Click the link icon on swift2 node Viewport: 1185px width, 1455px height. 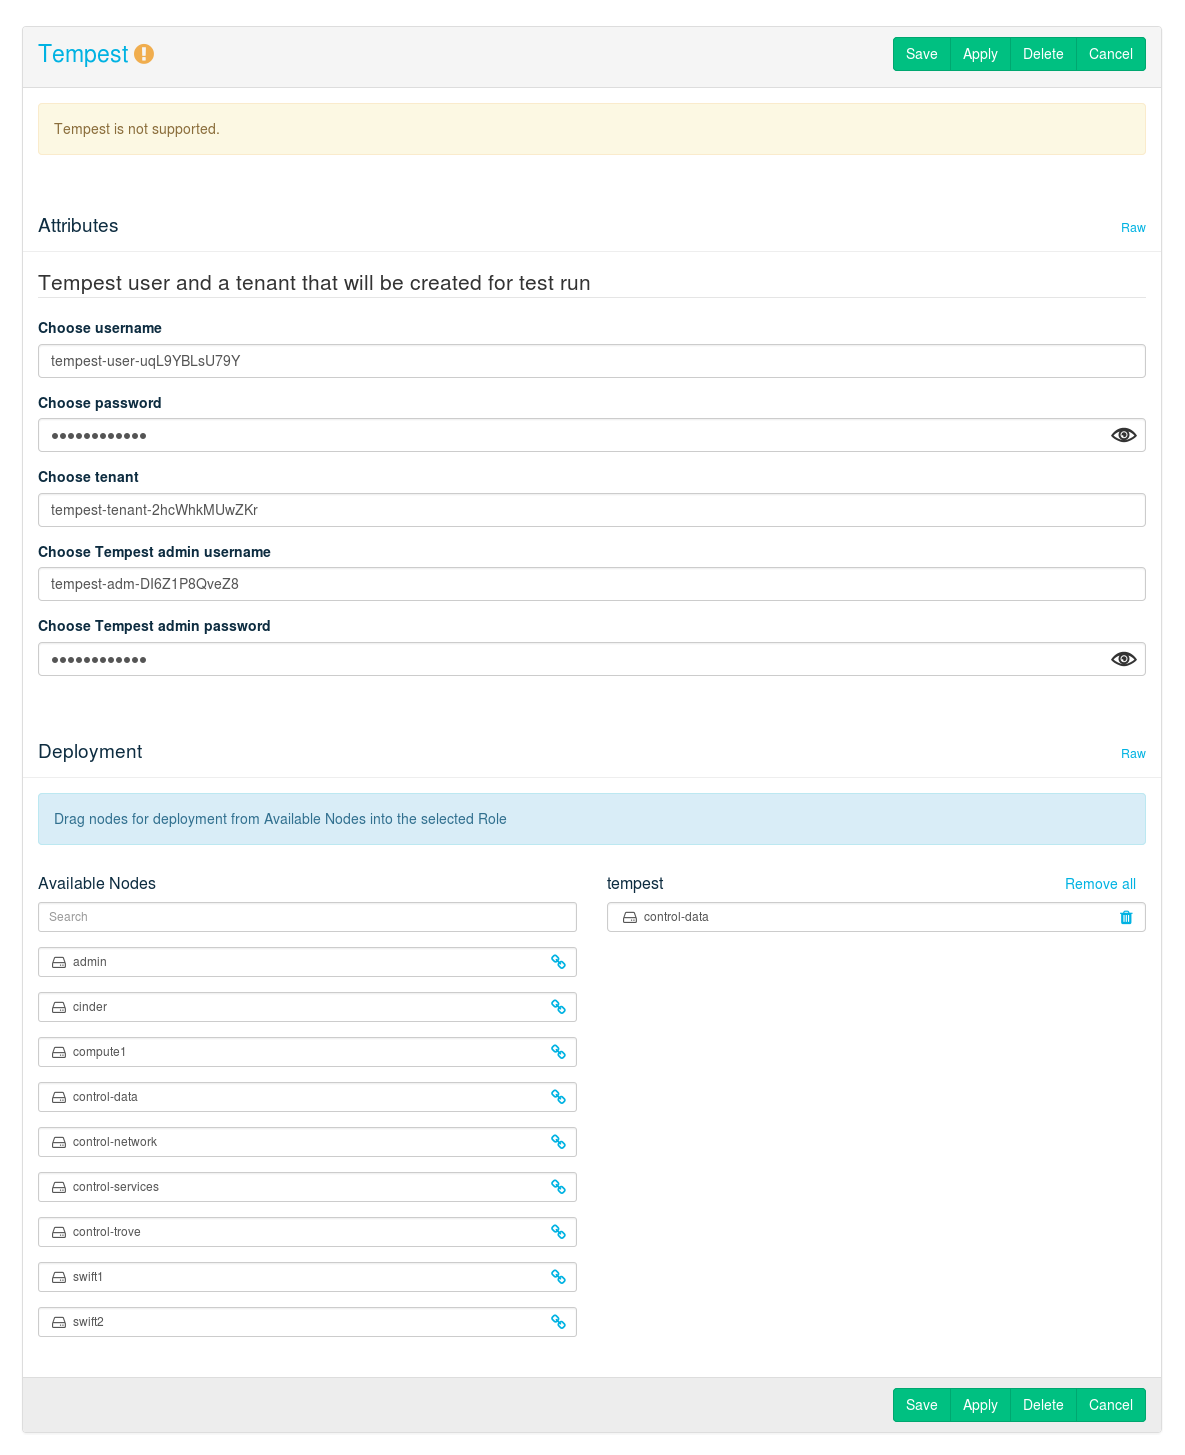click(x=558, y=1322)
